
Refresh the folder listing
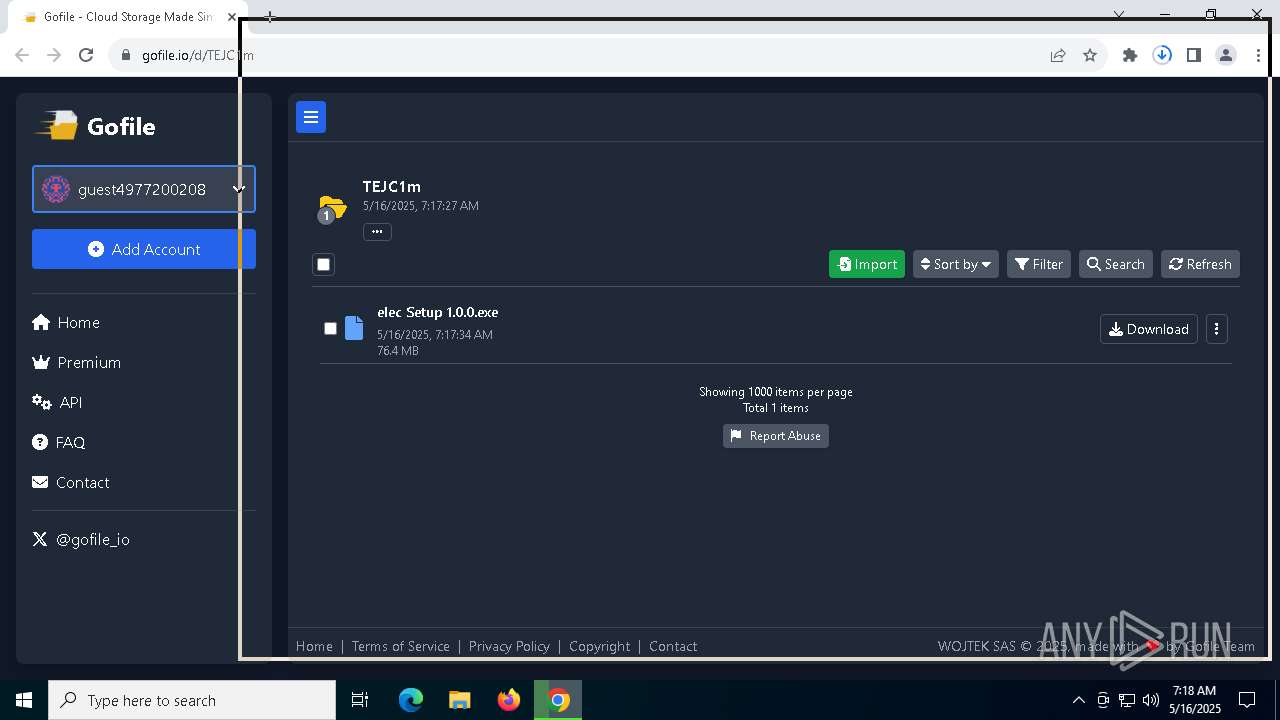click(x=1200, y=264)
